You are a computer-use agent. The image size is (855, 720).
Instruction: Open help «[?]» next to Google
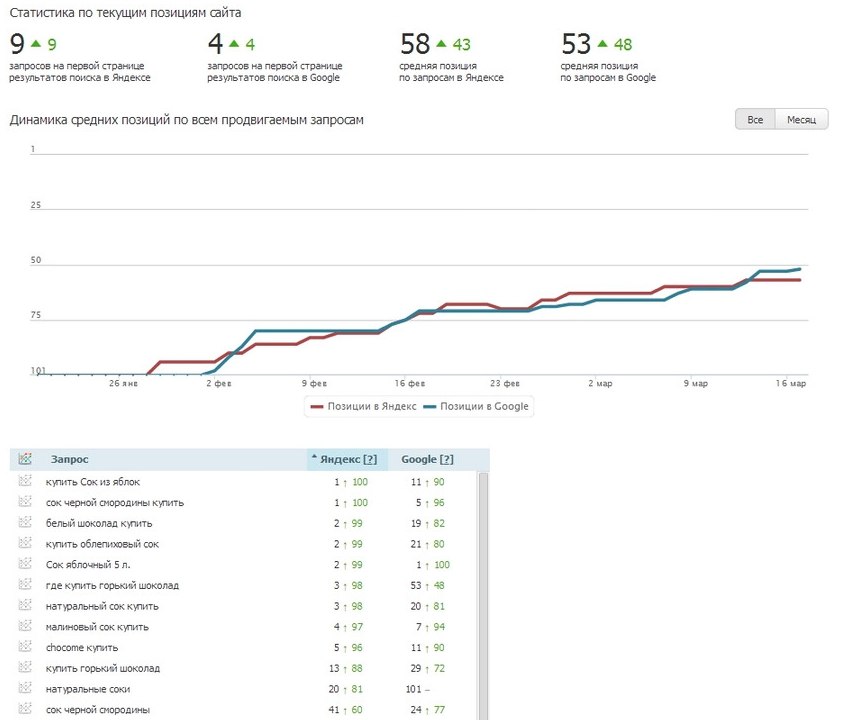click(x=447, y=459)
